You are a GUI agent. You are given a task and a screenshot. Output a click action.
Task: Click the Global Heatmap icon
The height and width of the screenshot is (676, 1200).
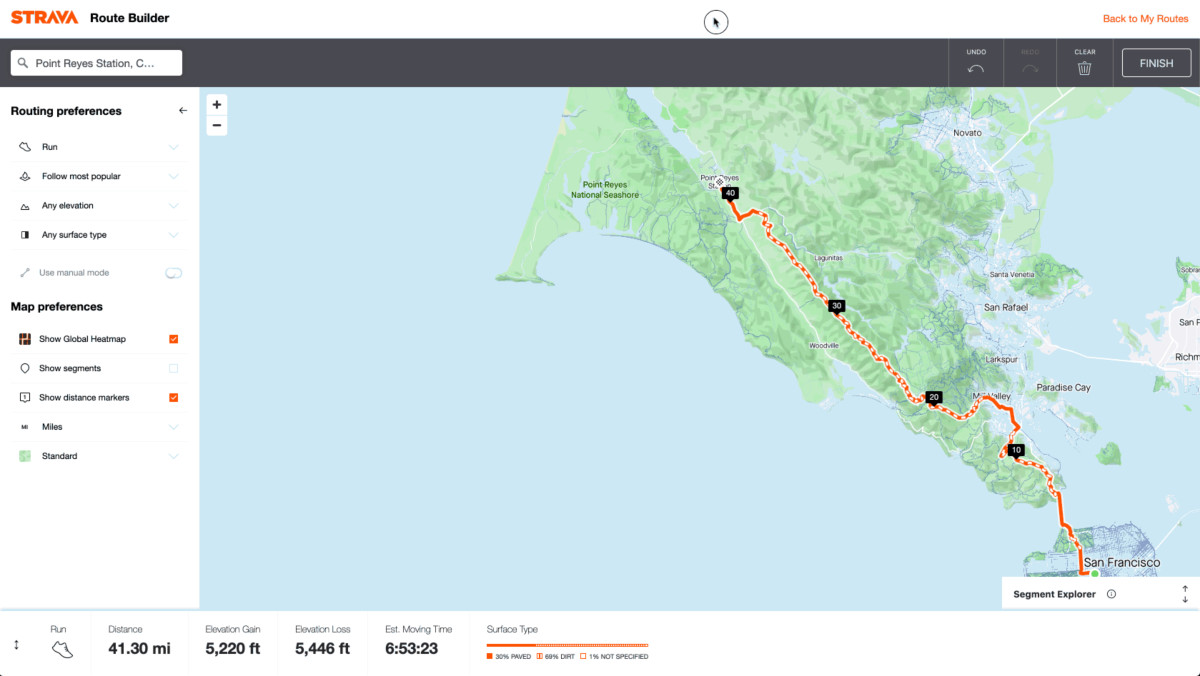(25, 339)
